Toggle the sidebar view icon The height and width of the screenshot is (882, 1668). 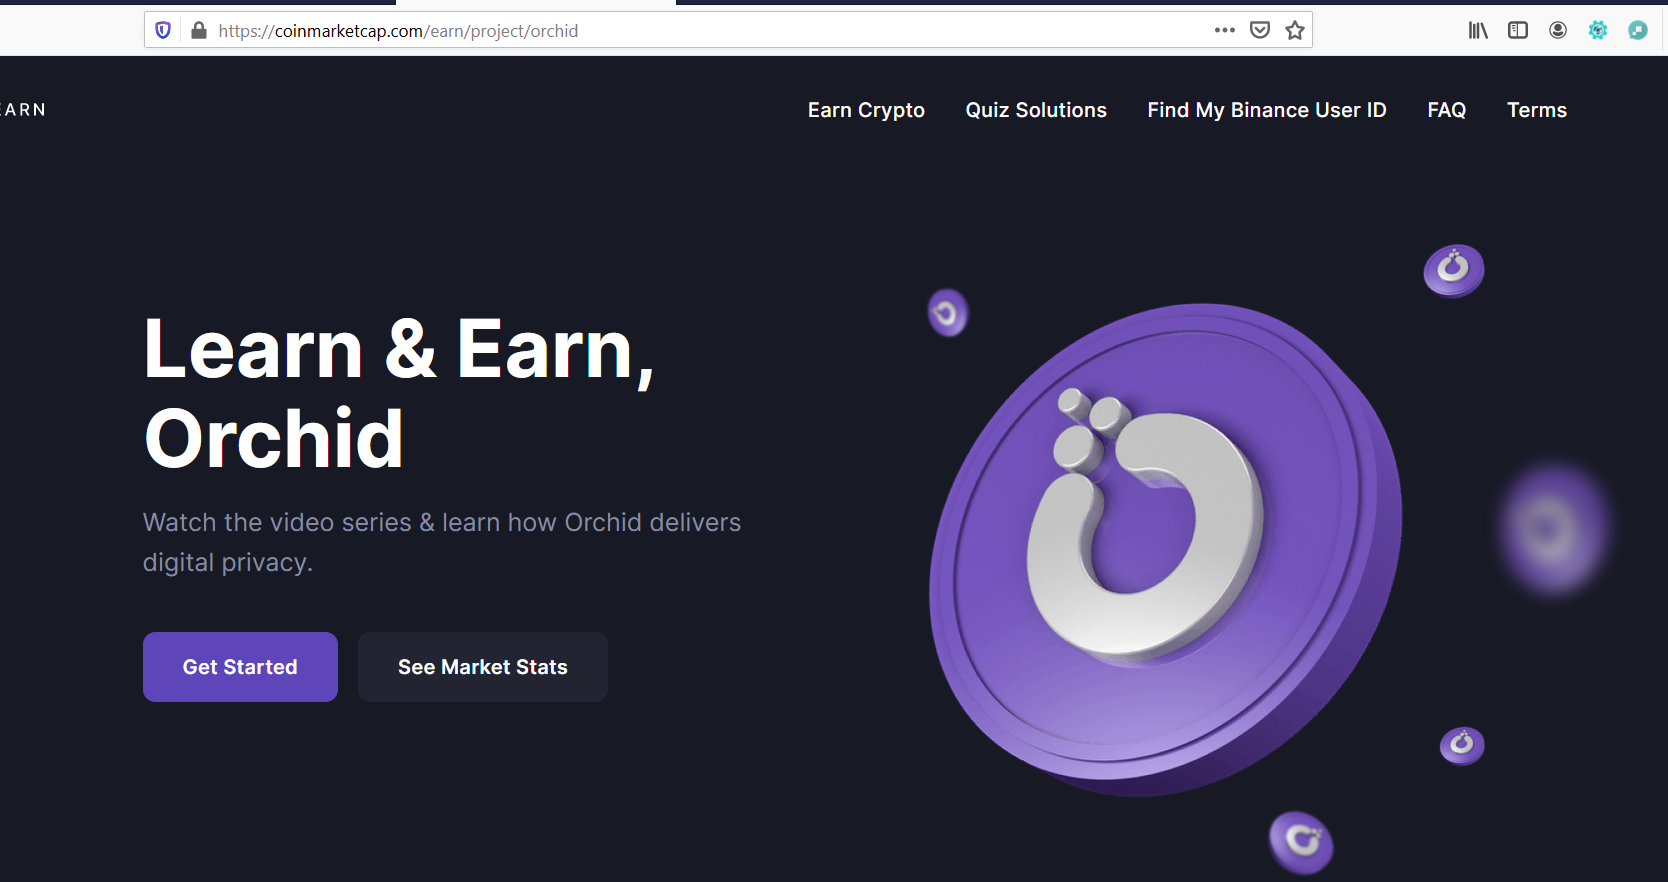point(1518,30)
